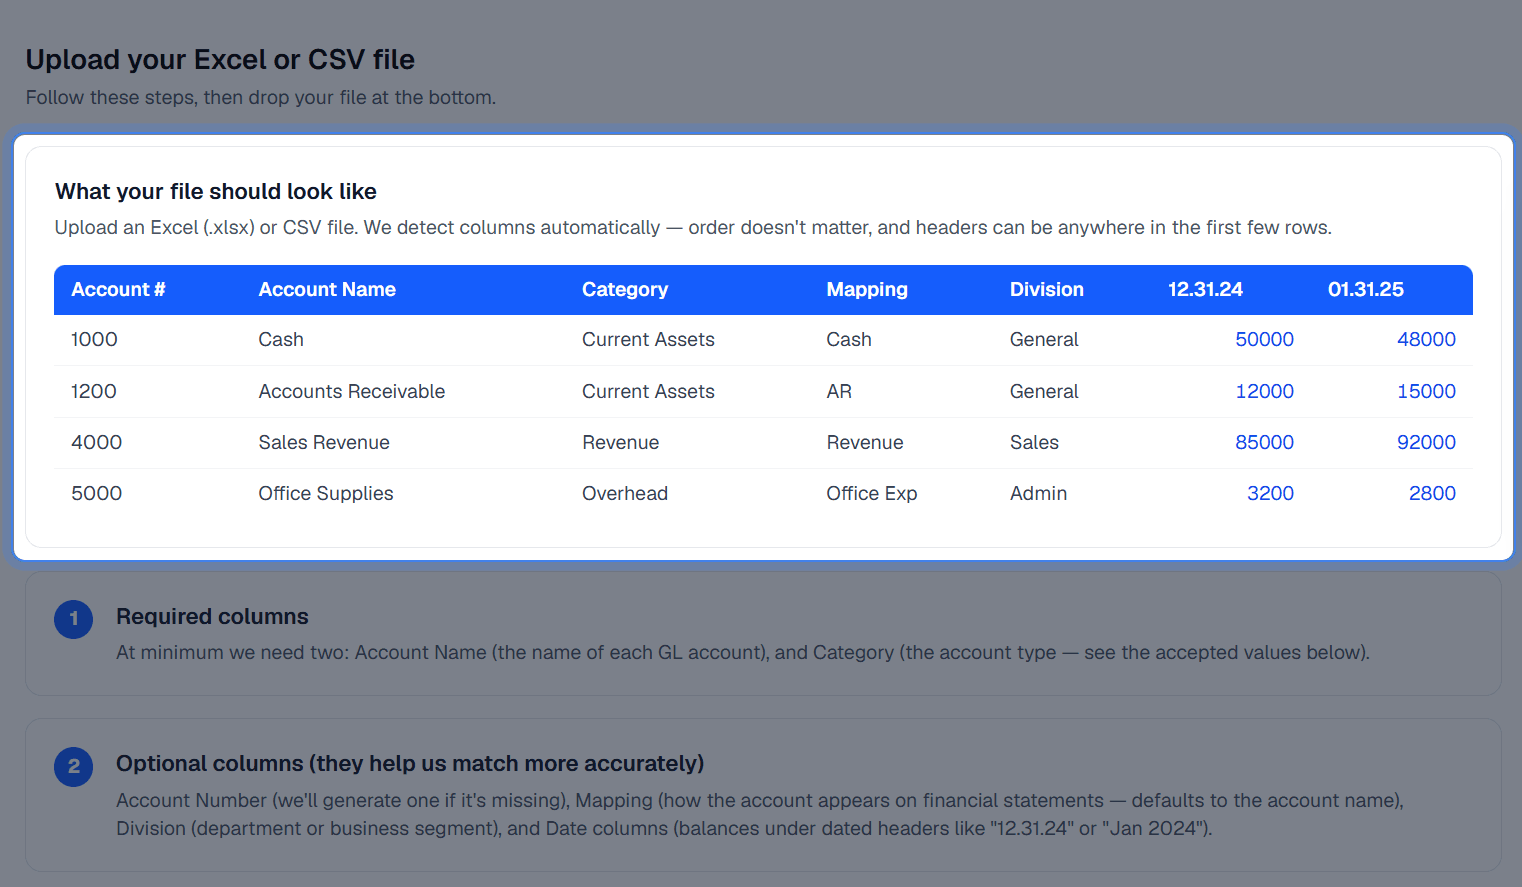Click the Account # column header
1522x887 pixels.
118,290
